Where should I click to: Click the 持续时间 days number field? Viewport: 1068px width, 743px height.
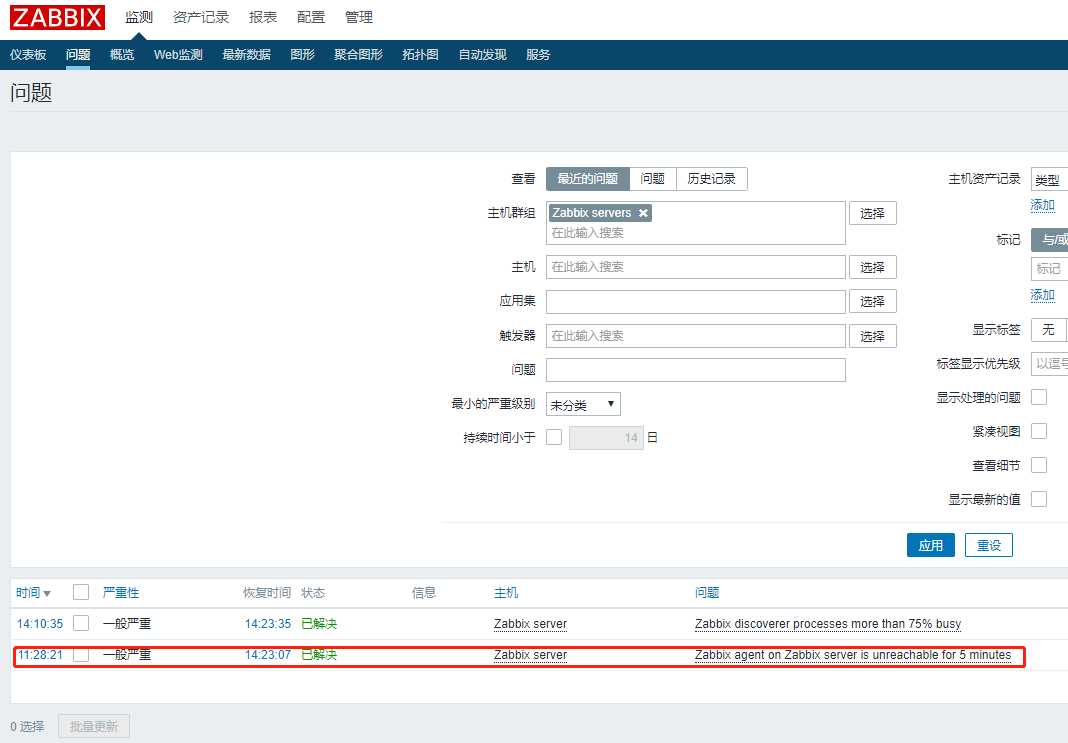(606, 438)
